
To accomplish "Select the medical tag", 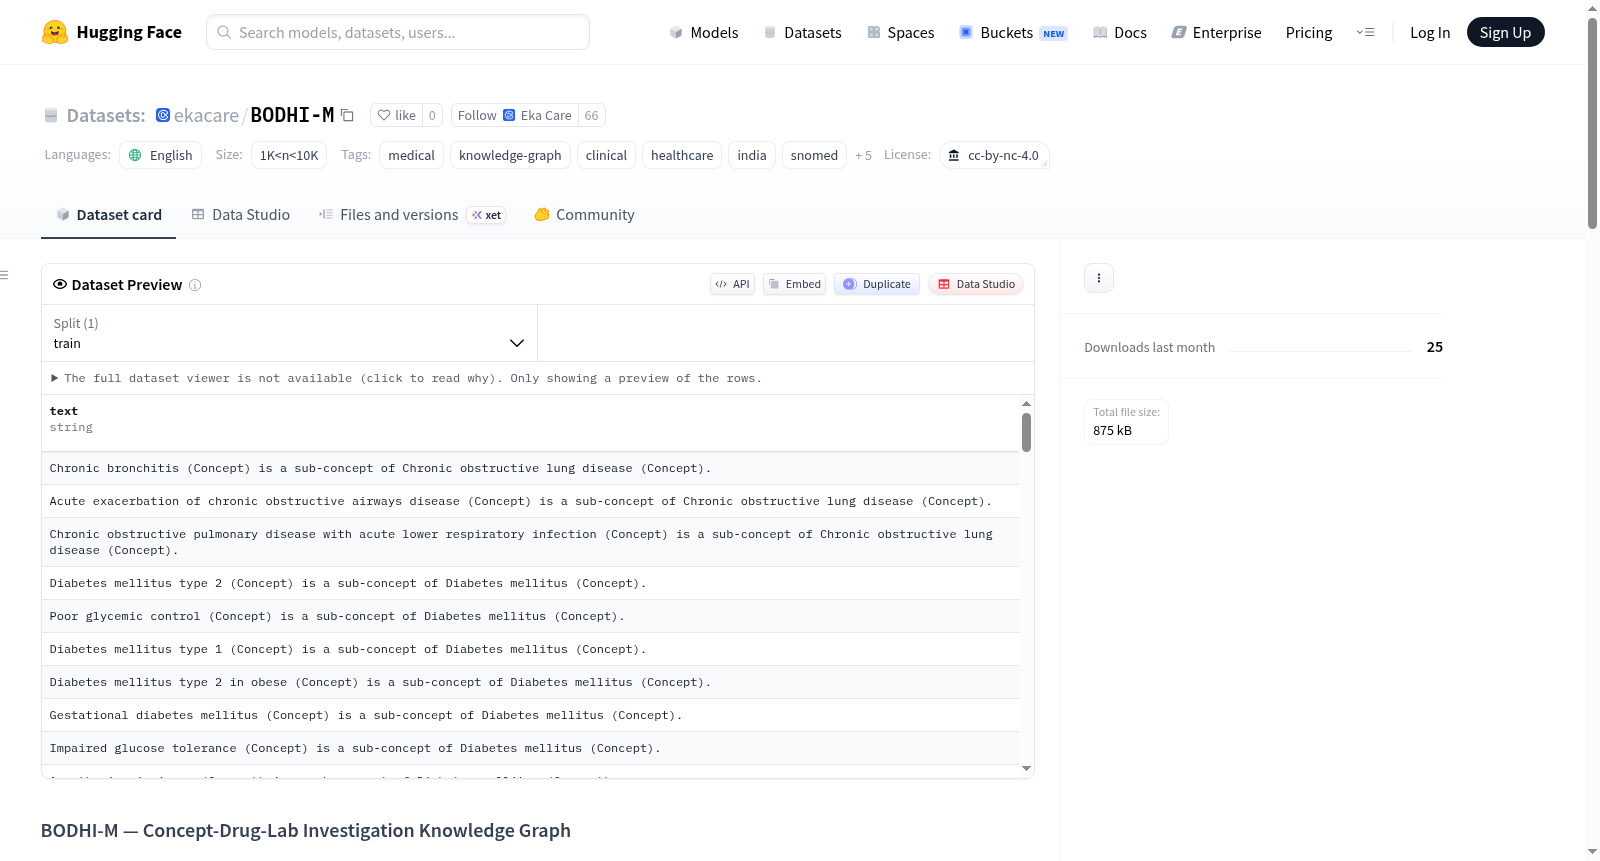I will pyautogui.click(x=411, y=155).
